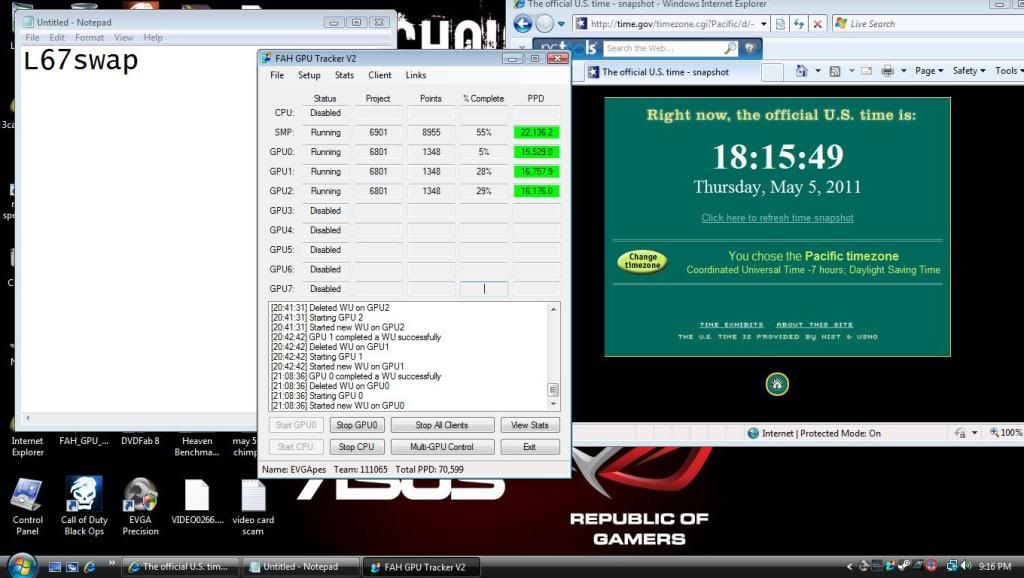Click the FAH log scrollbar down arrow
Screen dimensions: 1024x578
tap(553, 405)
